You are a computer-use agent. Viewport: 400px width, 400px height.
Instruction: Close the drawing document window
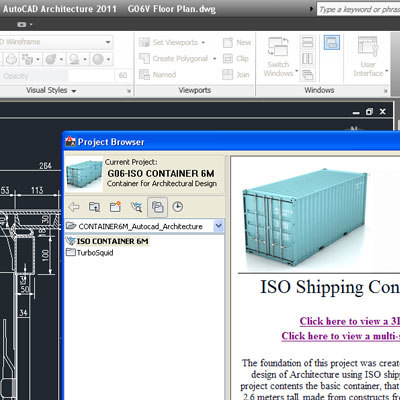[382, 112]
